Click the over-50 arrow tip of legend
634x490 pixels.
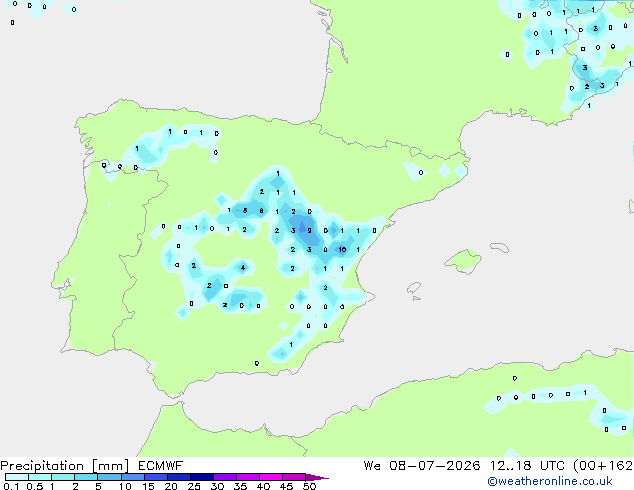(317, 477)
